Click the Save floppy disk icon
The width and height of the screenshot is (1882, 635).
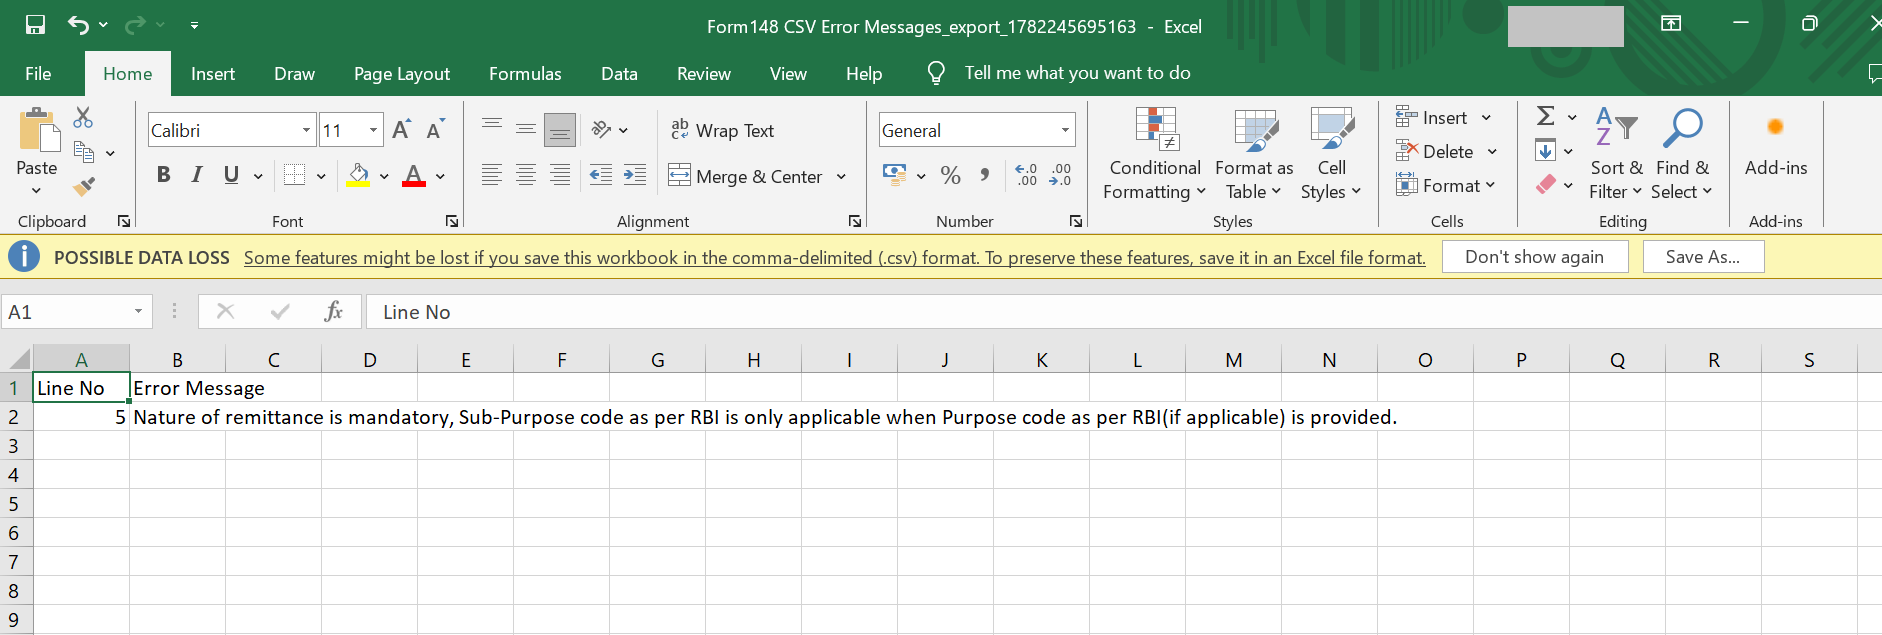pyautogui.click(x=35, y=25)
